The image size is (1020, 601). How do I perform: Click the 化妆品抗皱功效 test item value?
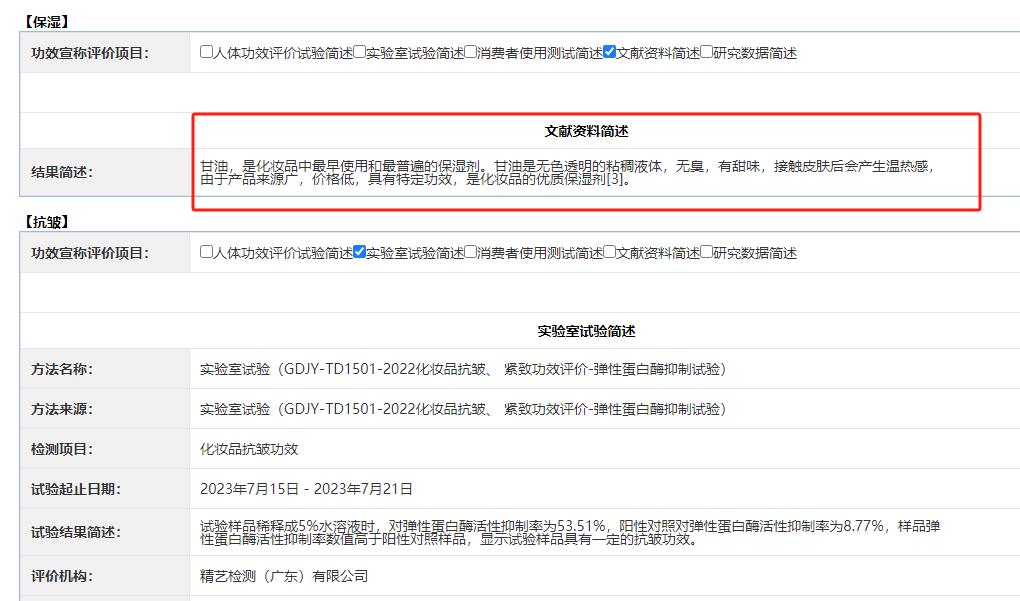point(249,449)
